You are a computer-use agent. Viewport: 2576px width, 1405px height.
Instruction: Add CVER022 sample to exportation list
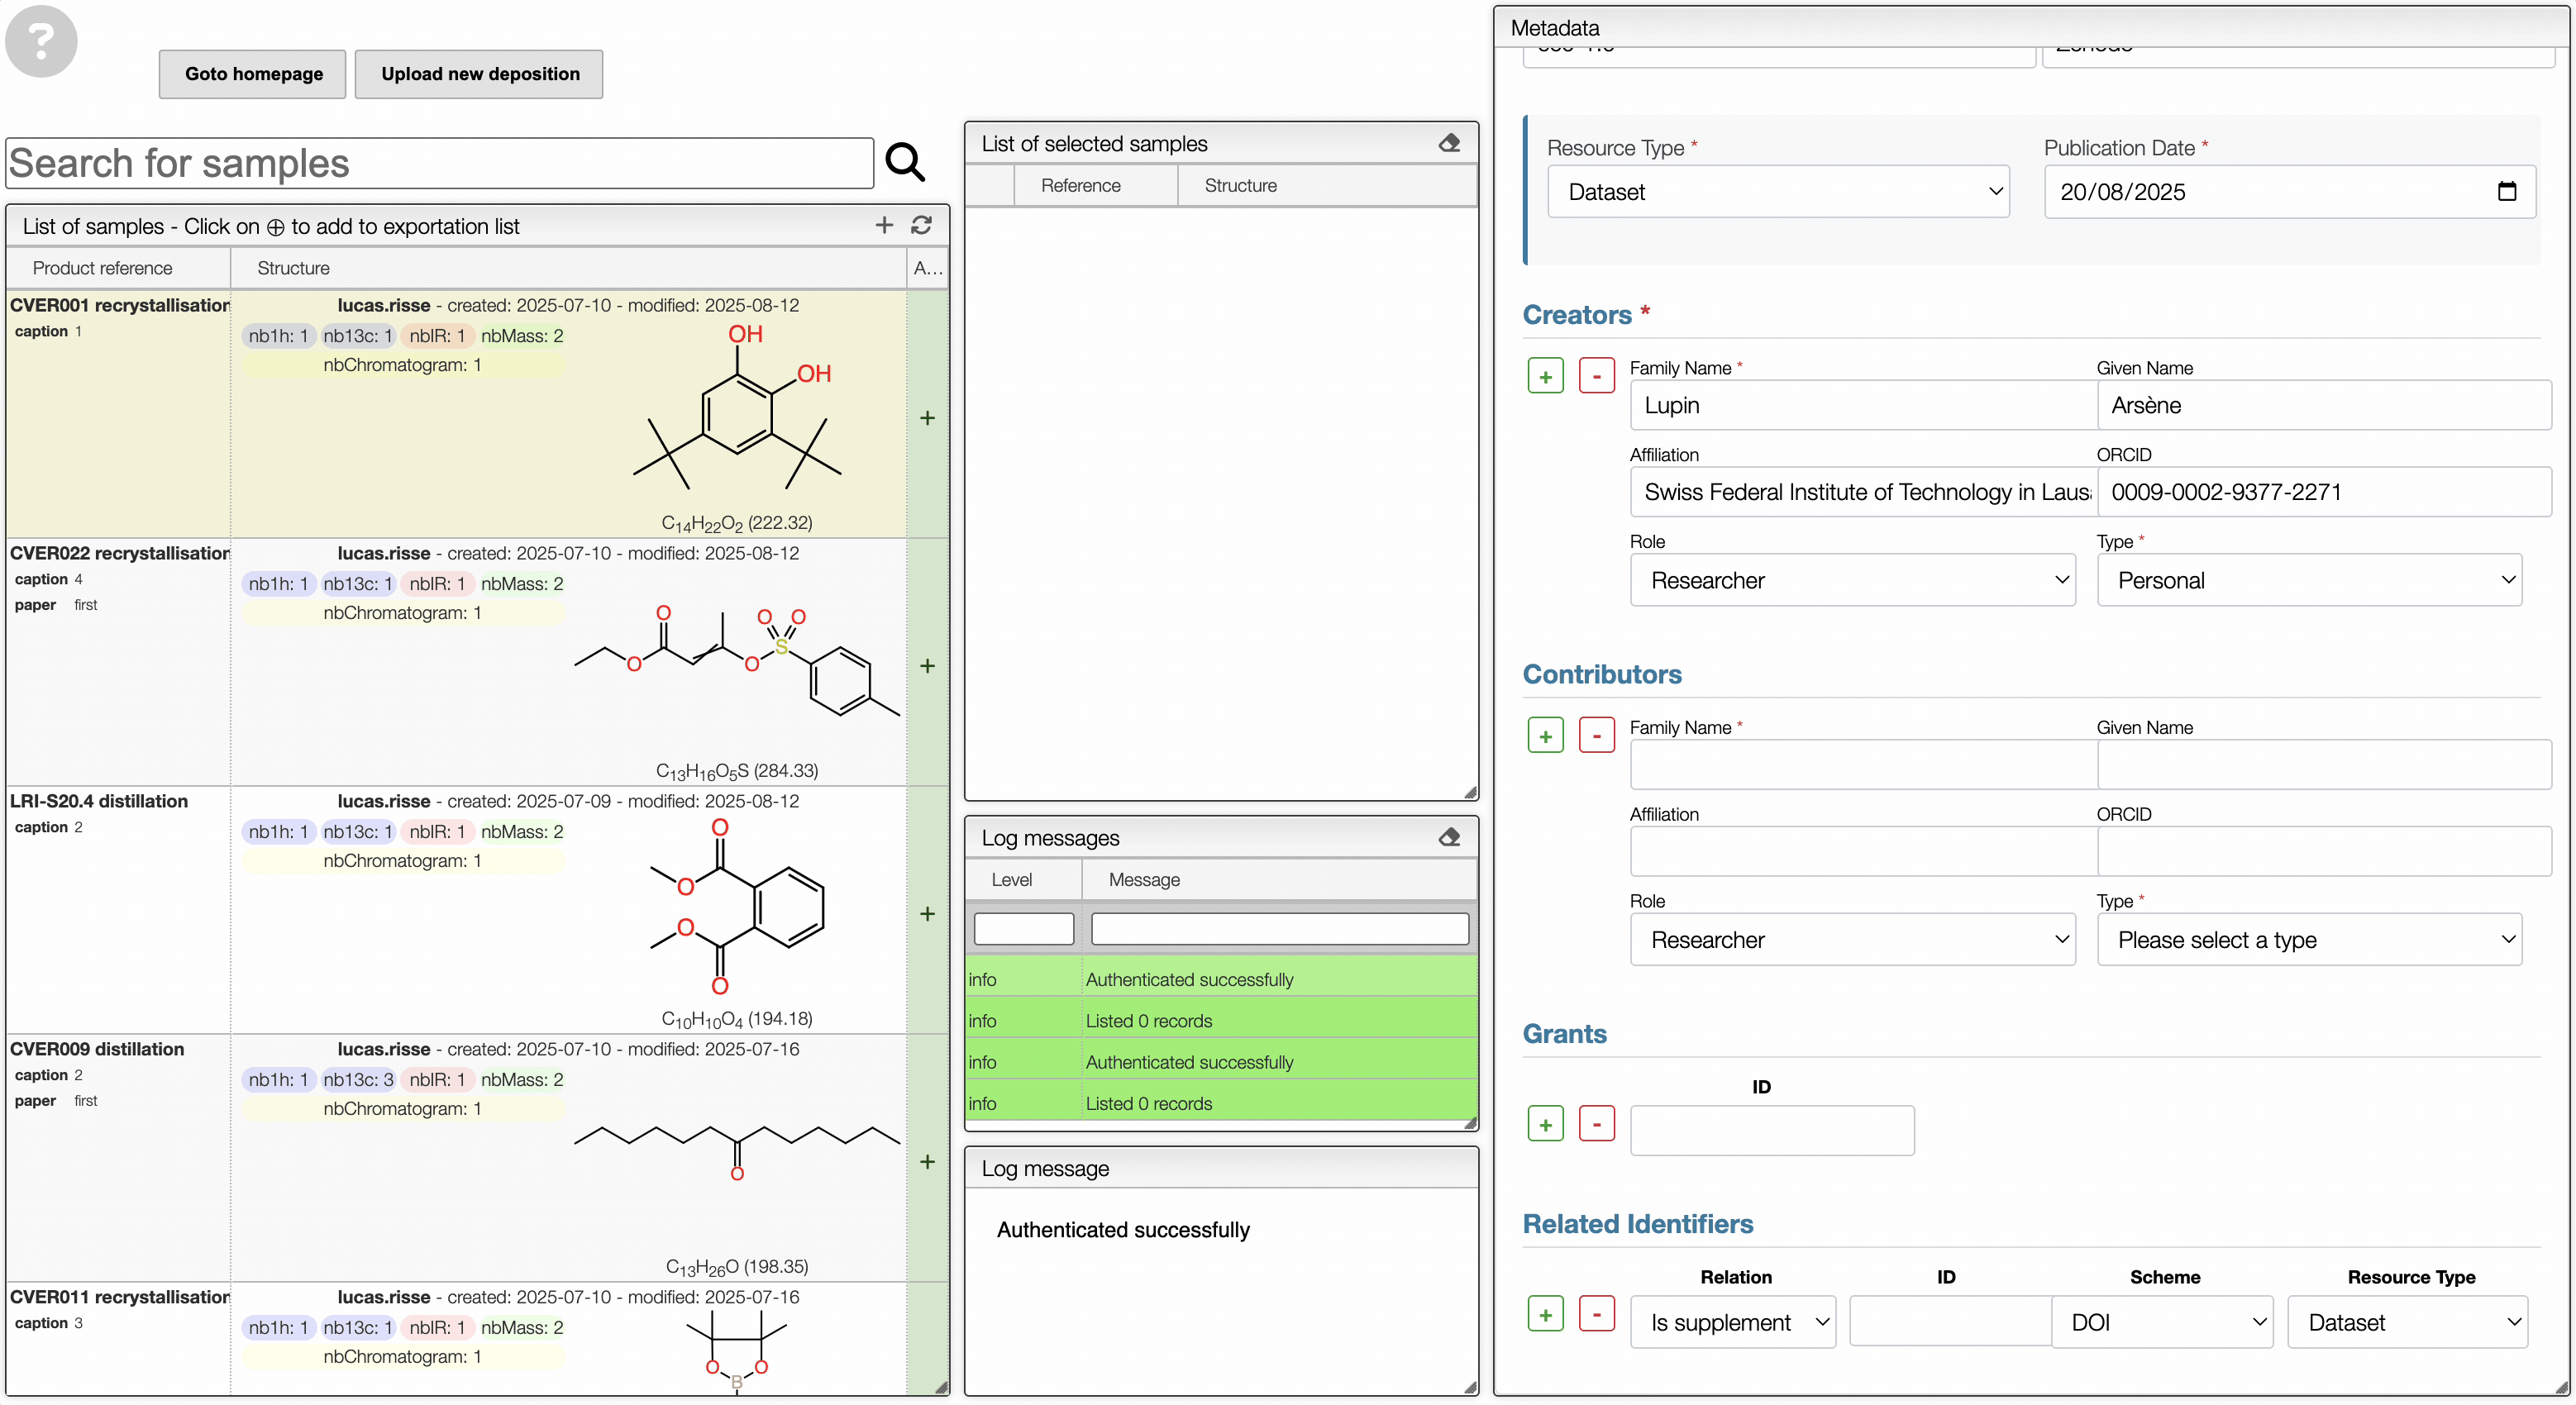click(927, 666)
